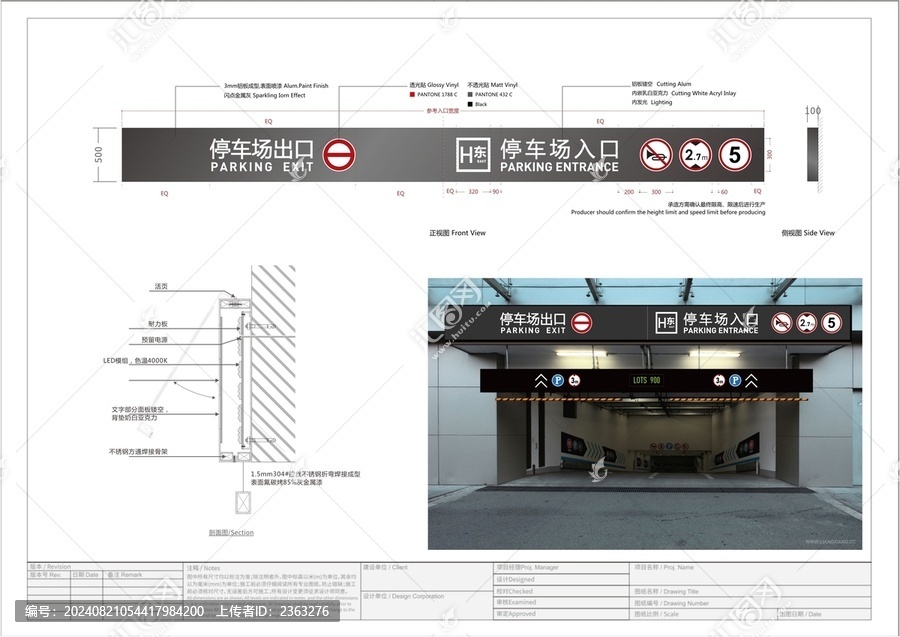The image size is (900, 637).
Task: Click the 透光贴 Glossy Vinyl label
Action: pos(434,85)
